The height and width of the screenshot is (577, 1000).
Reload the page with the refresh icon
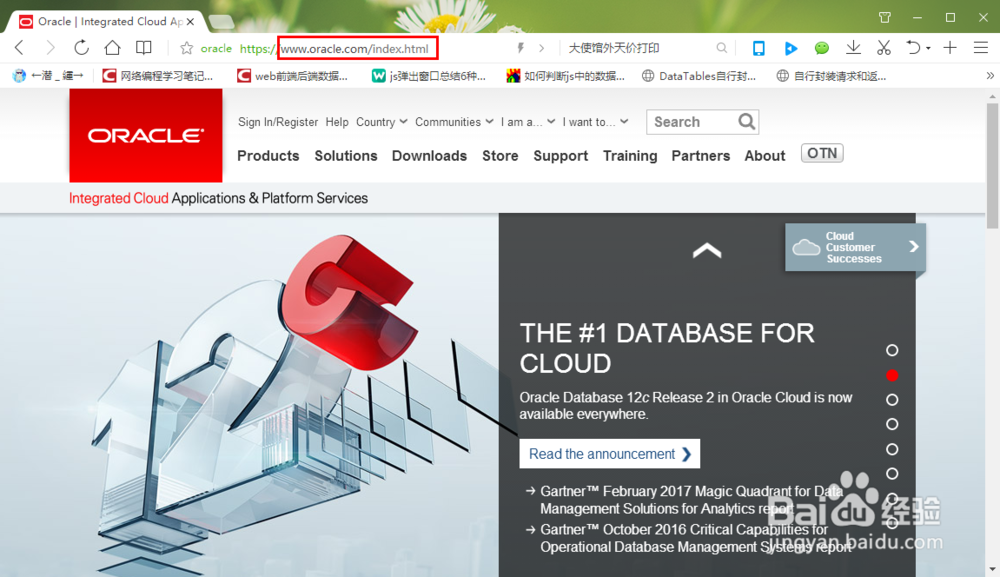[81, 48]
